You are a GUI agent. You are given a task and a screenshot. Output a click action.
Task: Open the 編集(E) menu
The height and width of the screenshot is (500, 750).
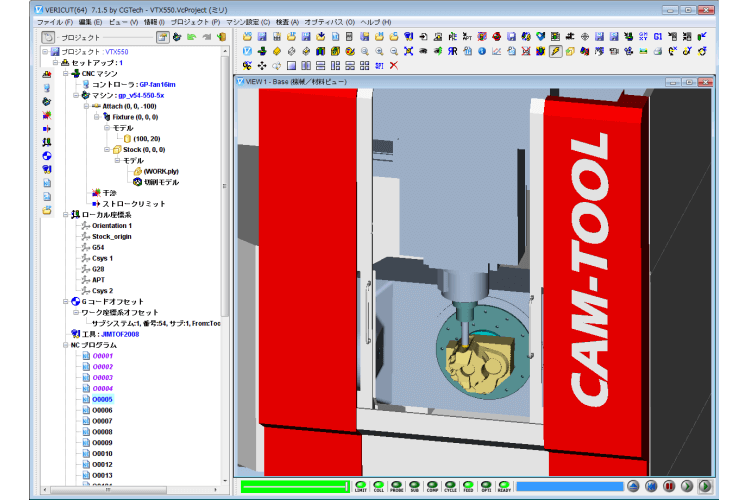(x=90, y=22)
